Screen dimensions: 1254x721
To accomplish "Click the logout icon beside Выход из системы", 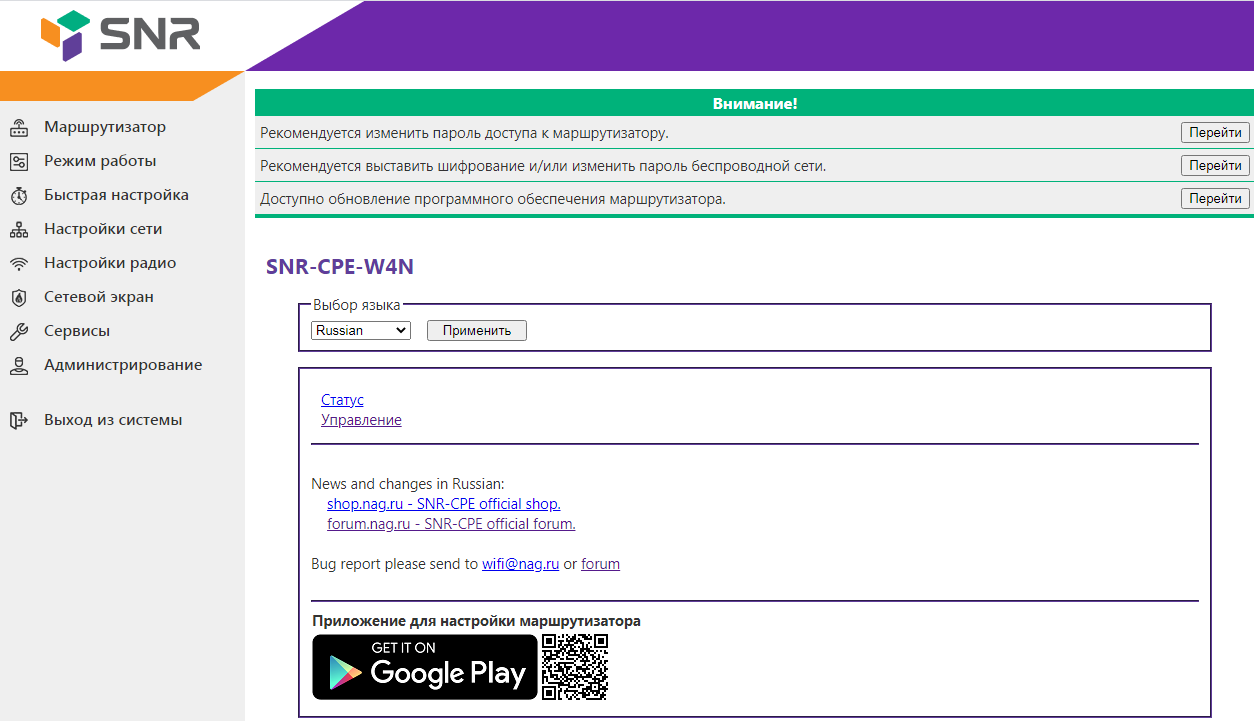I will coord(18,421).
